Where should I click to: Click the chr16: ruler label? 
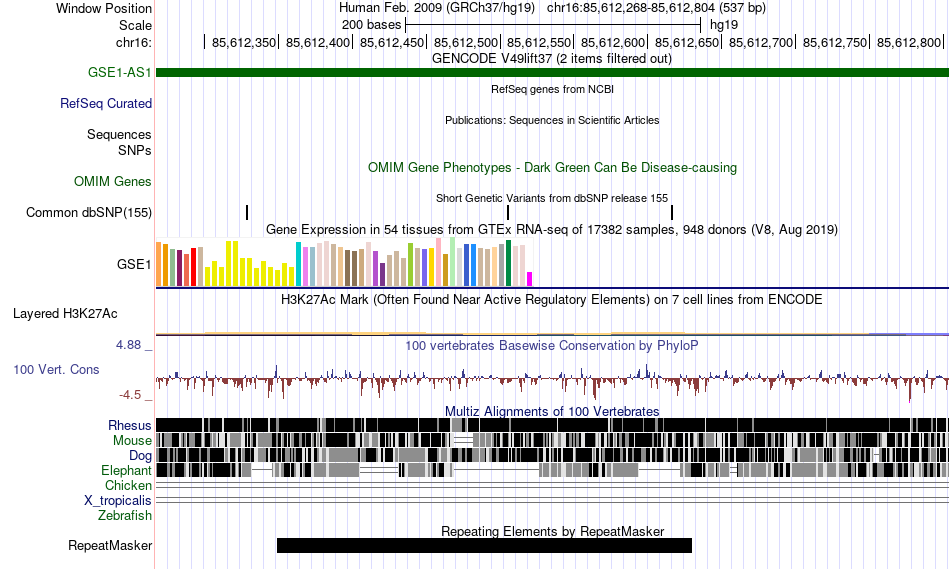(133, 42)
